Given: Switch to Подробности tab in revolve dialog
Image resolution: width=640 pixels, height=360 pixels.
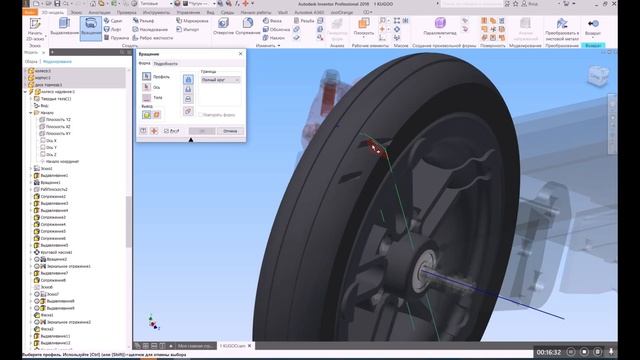Looking at the screenshot, I should pos(166,64).
